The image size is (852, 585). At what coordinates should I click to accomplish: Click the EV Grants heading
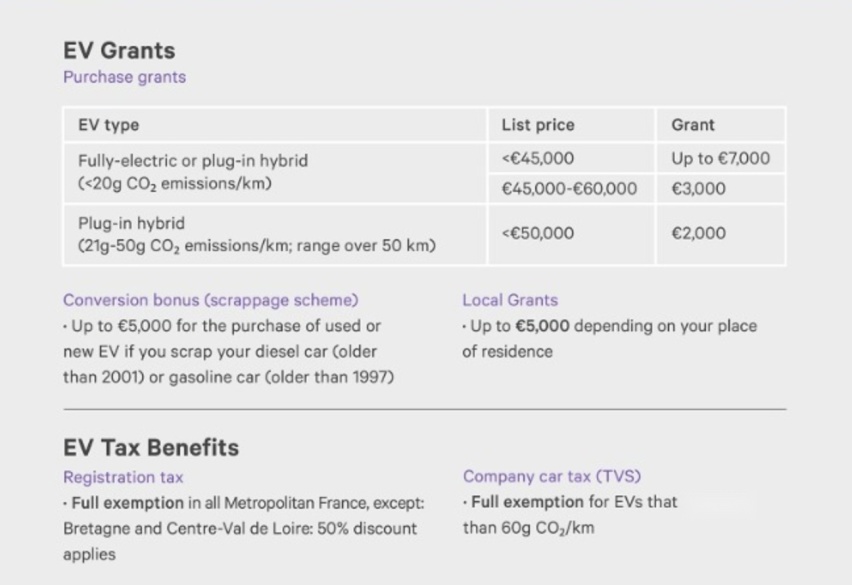coord(119,51)
